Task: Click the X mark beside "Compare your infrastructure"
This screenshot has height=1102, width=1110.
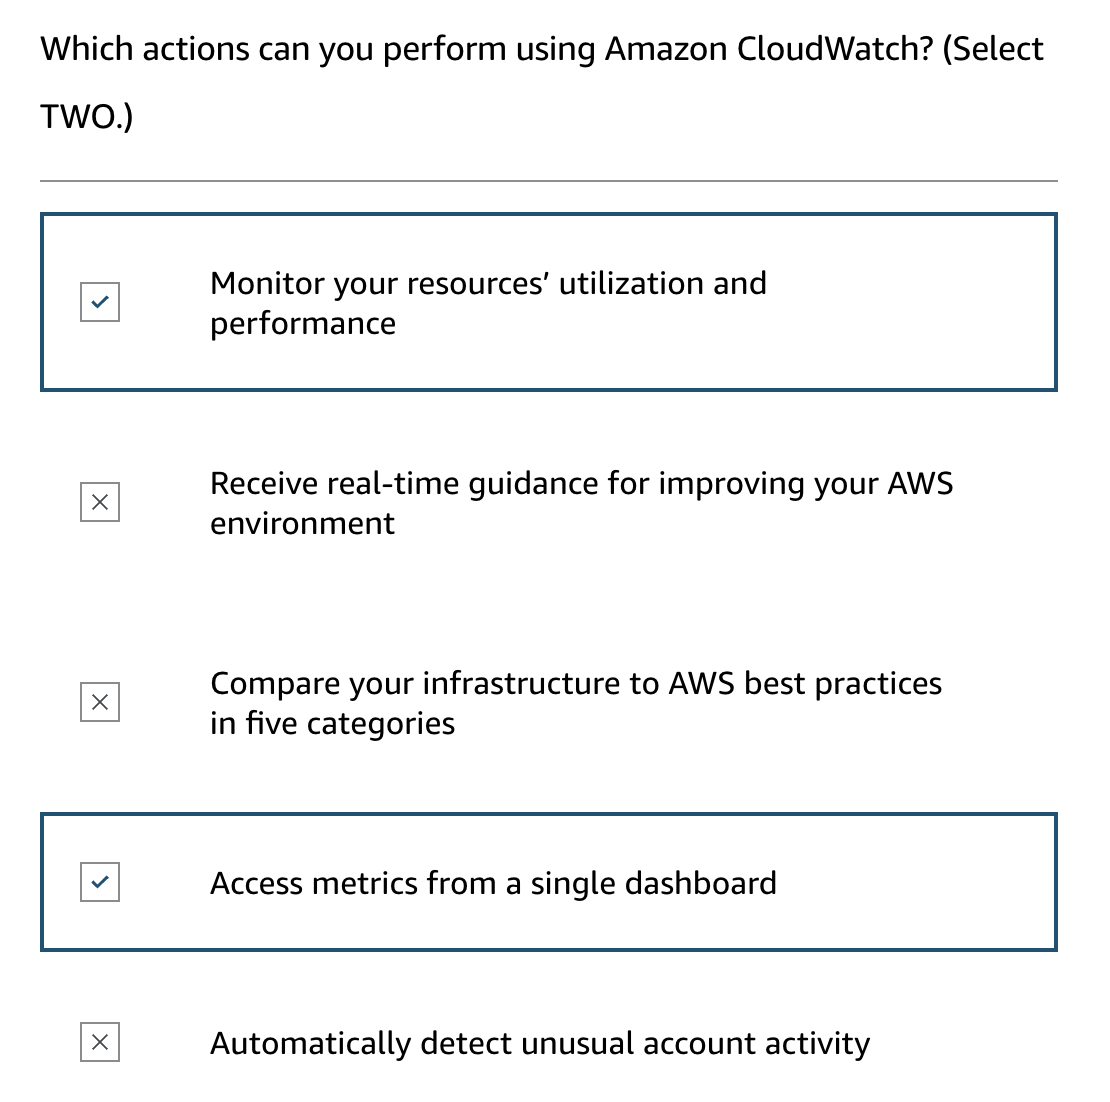Action: [x=100, y=702]
